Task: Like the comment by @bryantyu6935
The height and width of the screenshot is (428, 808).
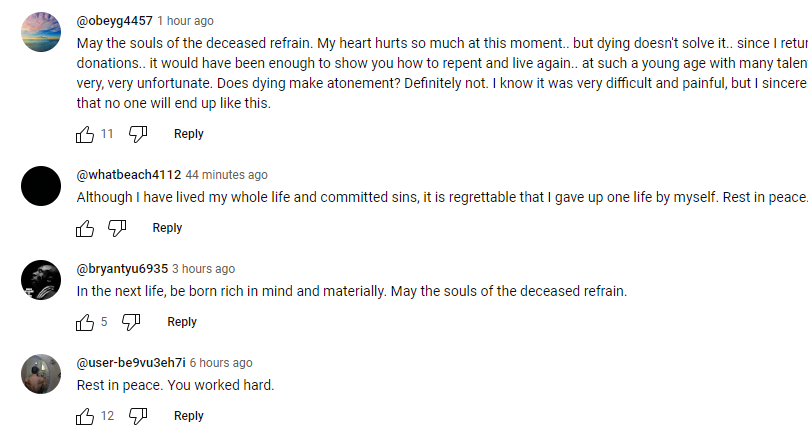Action: (x=85, y=322)
